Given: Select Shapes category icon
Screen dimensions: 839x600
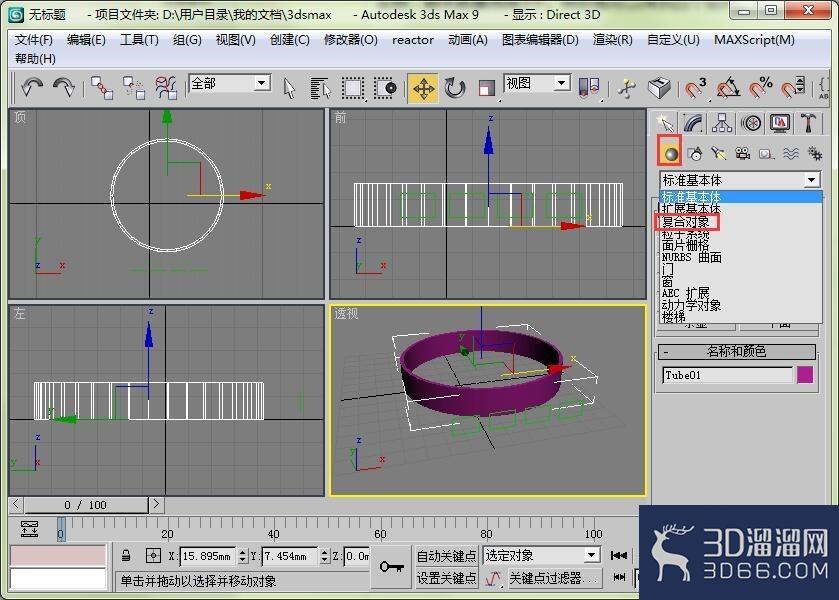Looking at the screenshot, I should [x=695, y=154].
